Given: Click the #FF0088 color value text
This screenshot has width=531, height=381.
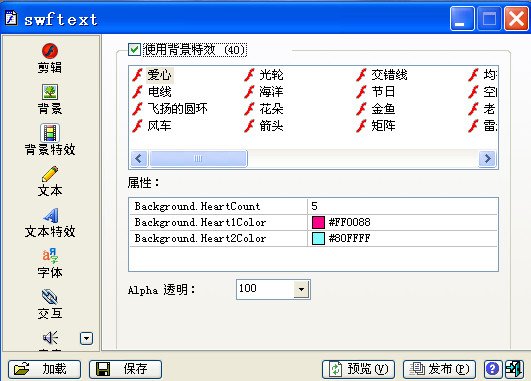Looking at the screenshot, I should [349, 222].
